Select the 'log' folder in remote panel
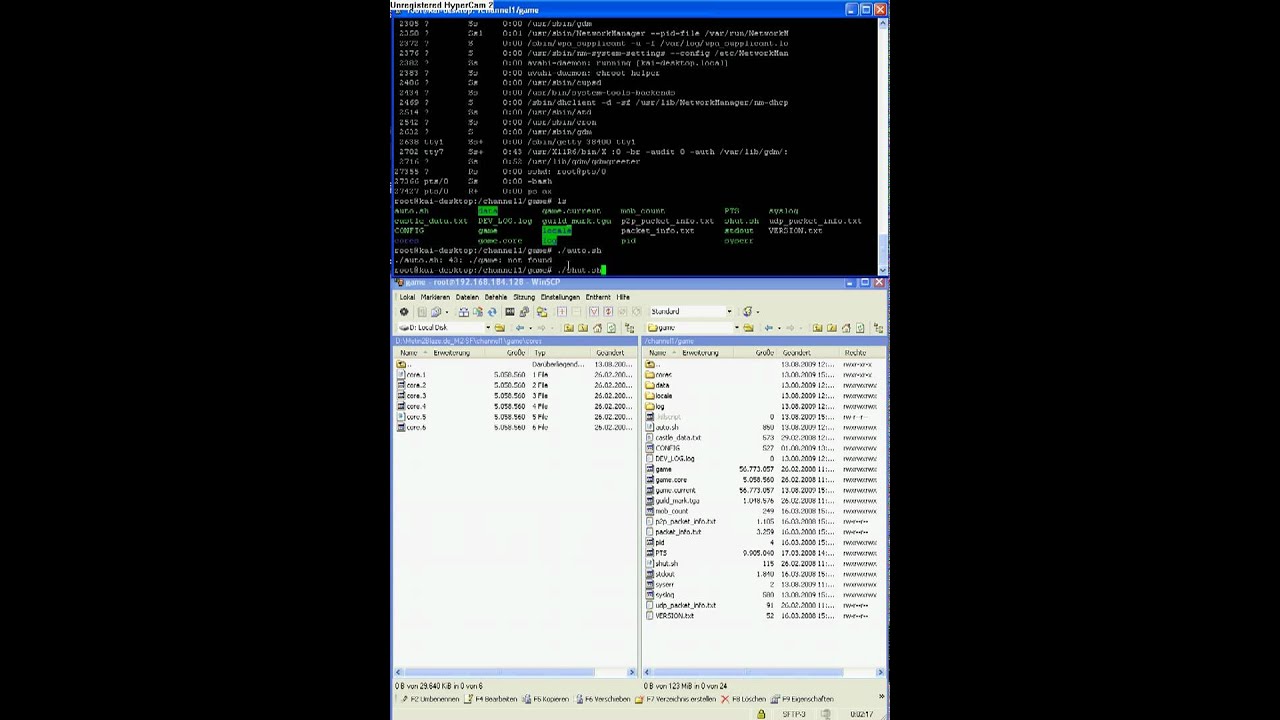 pos(656,406)
